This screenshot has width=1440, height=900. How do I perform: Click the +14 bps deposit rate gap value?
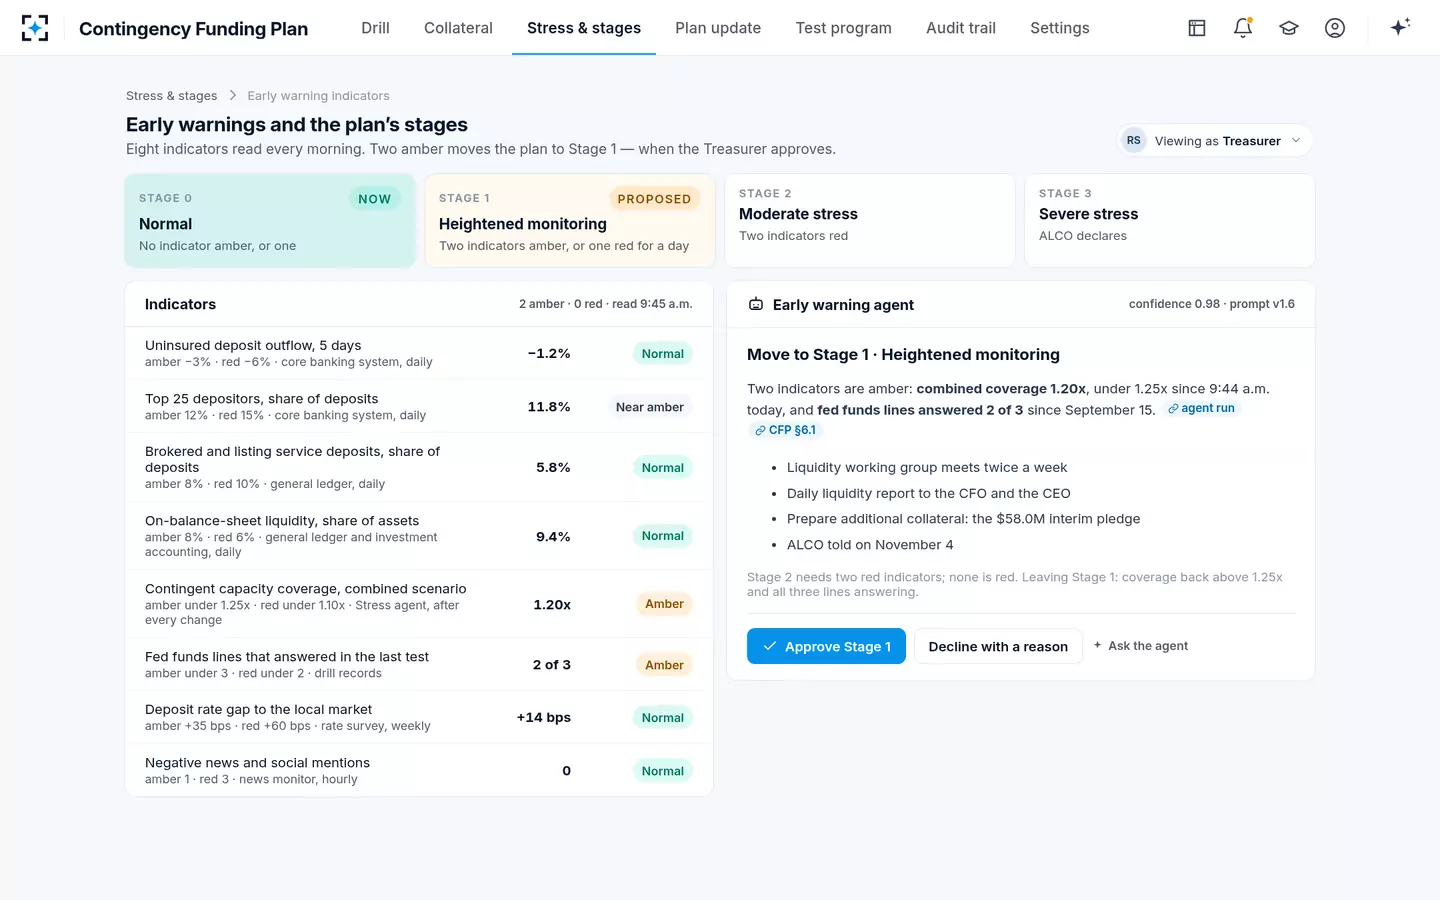[544, 717]
